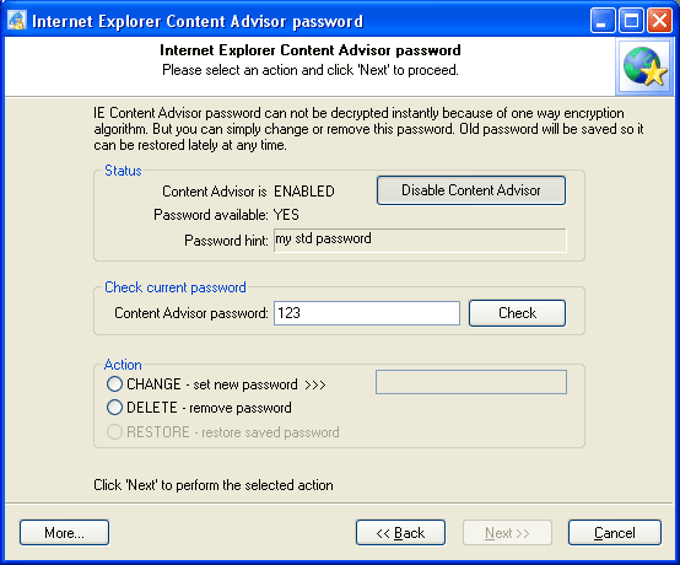The height and width of the screenshot is (565, 680).
Task: Click the ENABLED status text
Action: click(x=304, y=191)
